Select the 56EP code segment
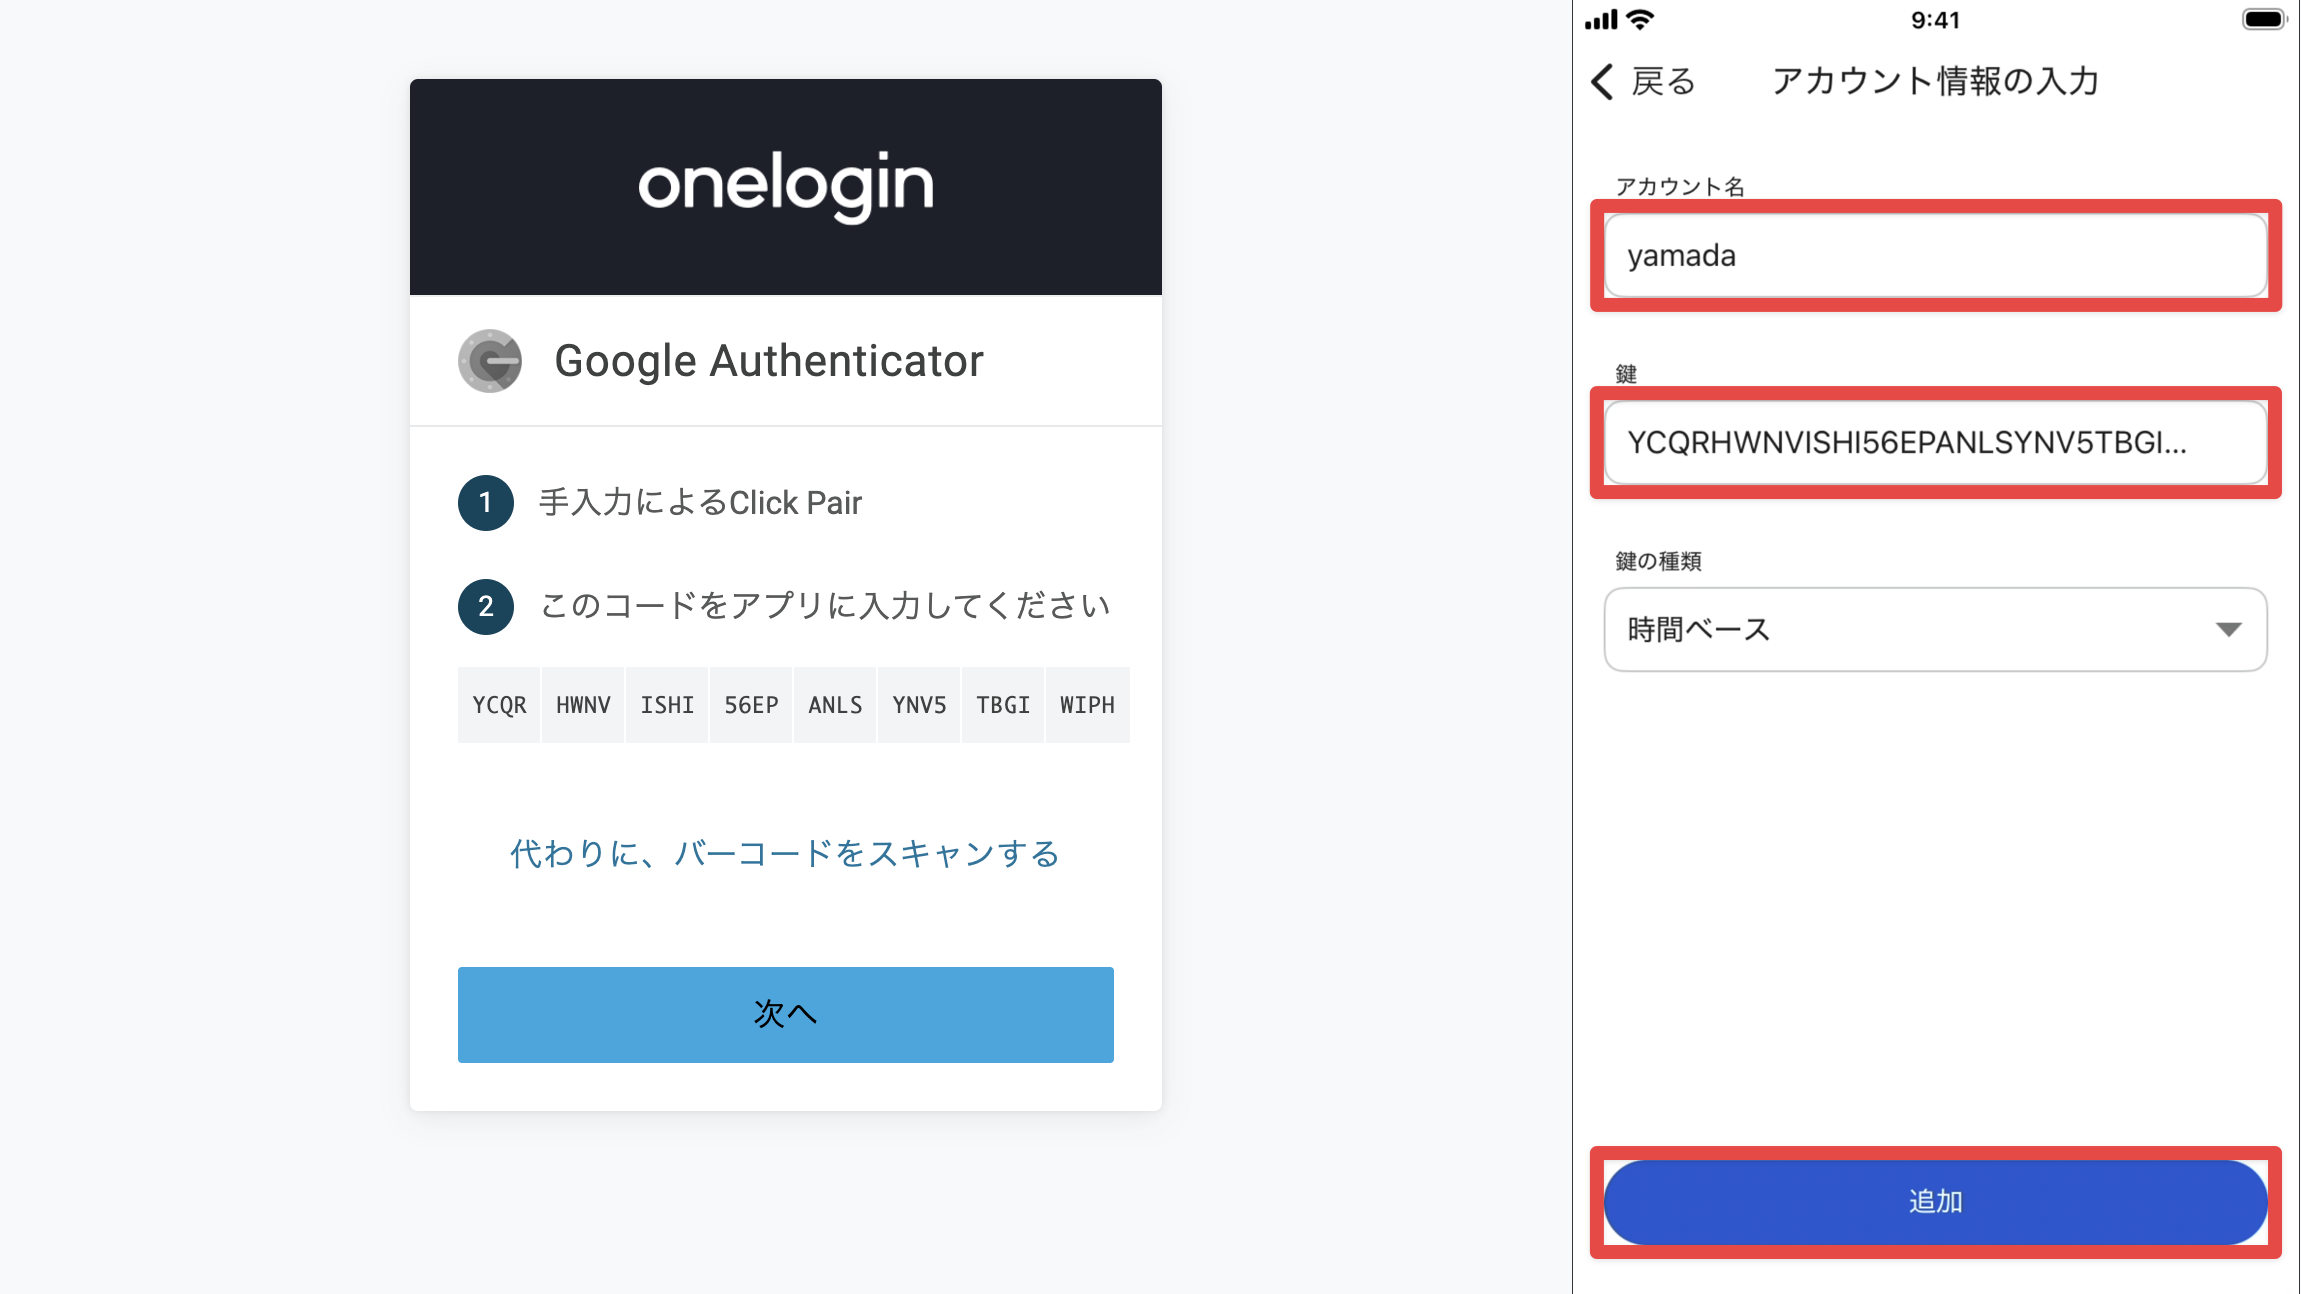Screen dimensions: 2301x1294 point(751,705)
